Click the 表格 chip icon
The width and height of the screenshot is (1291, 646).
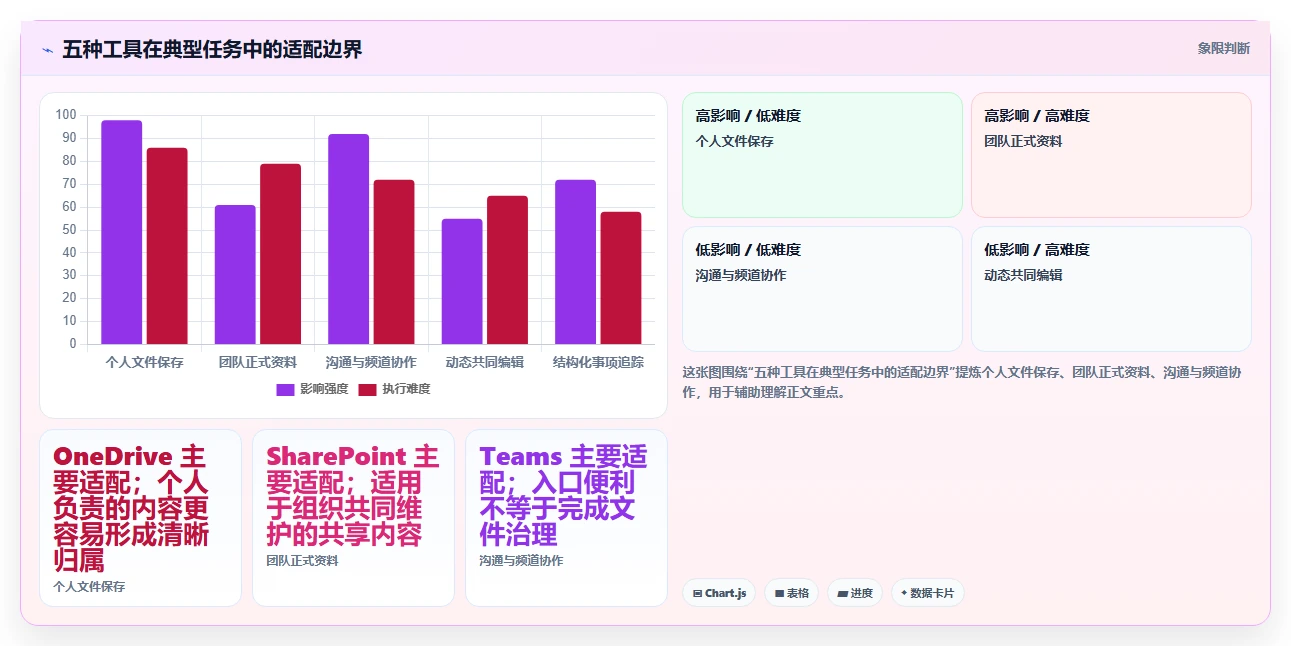[x=779, y=593]
